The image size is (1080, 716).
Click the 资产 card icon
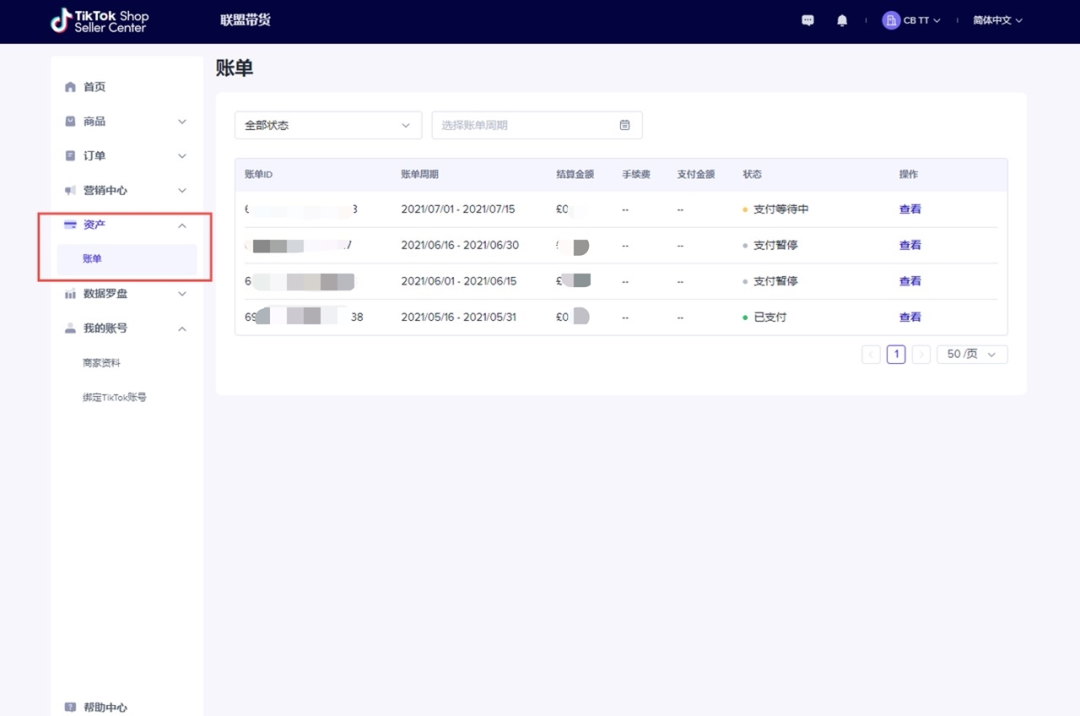70,224
